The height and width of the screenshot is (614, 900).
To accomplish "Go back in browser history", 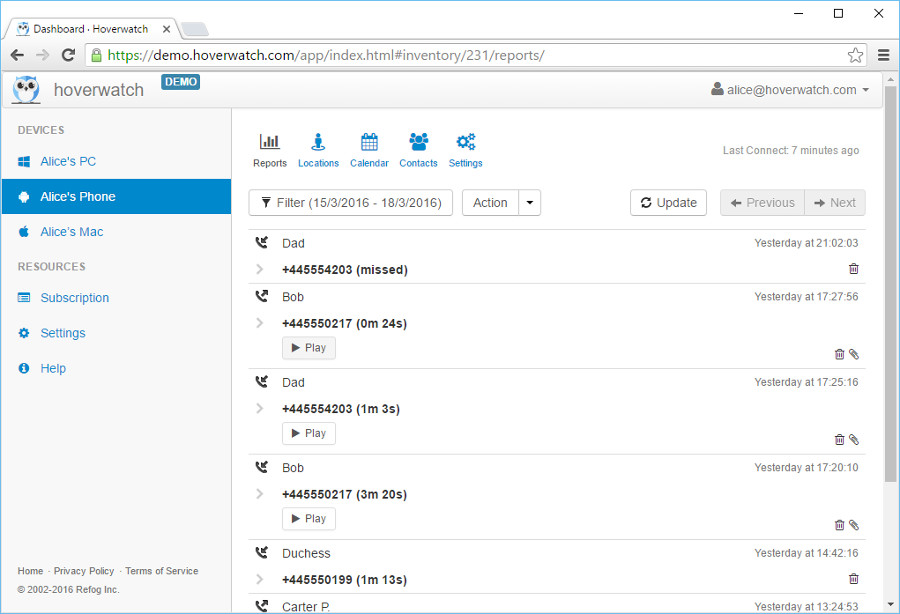I will (x=17, y=55).
